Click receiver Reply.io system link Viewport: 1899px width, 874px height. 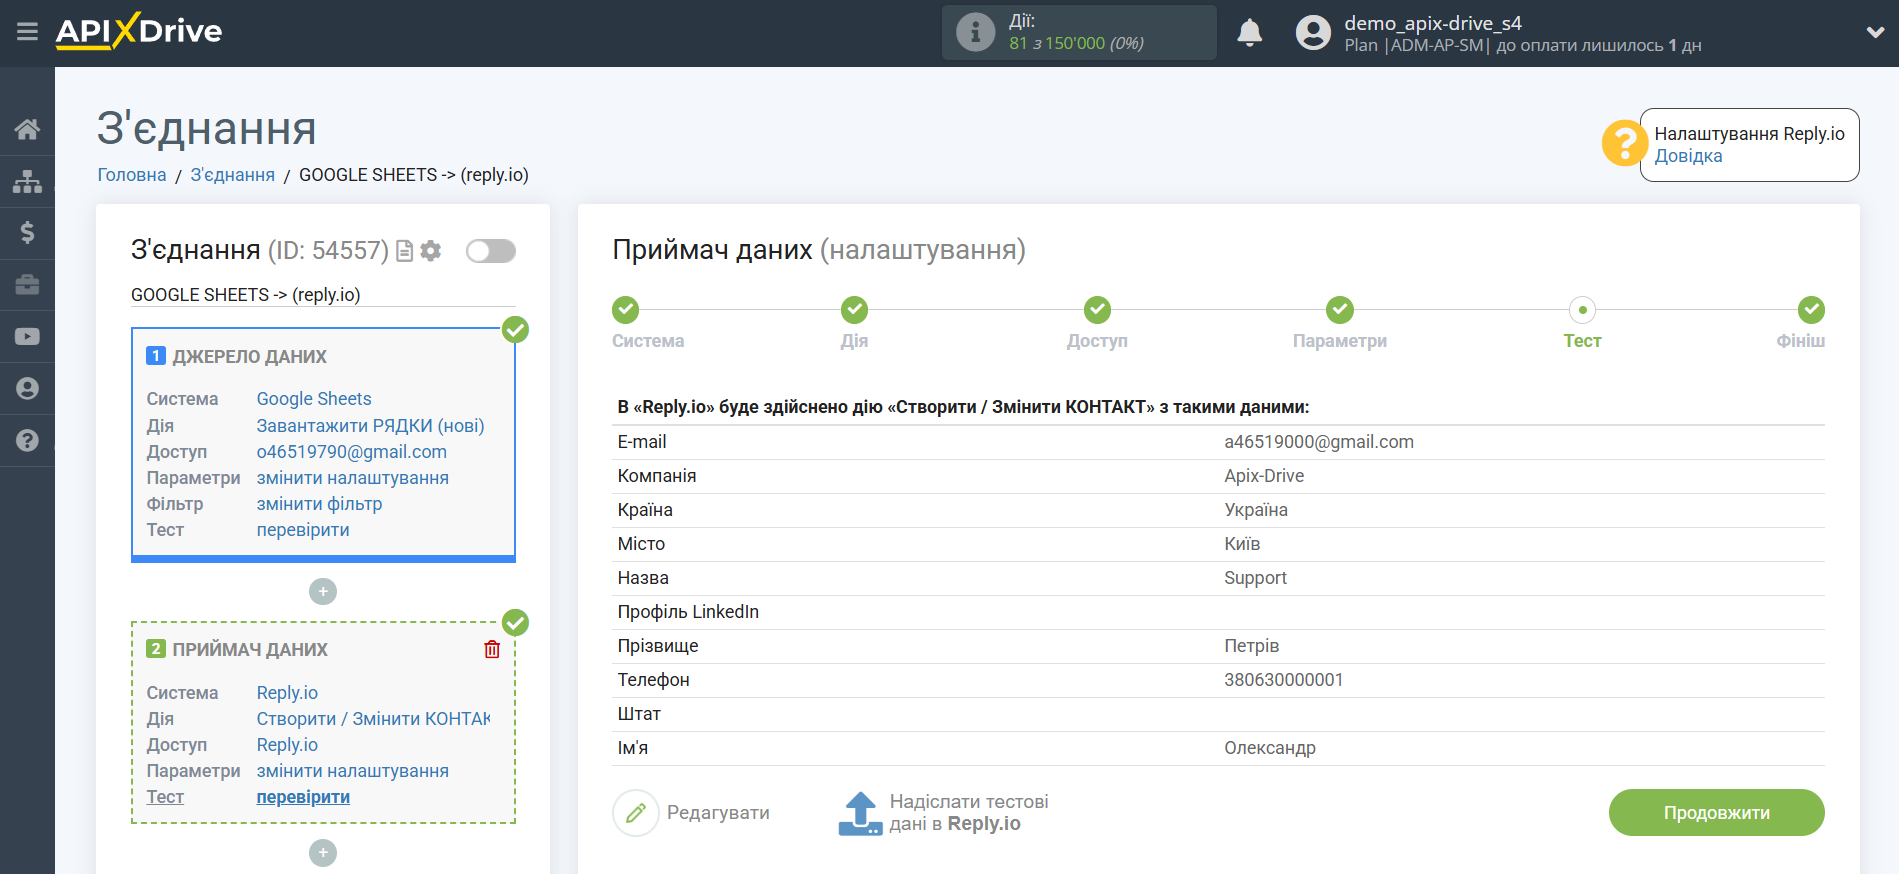287,693
